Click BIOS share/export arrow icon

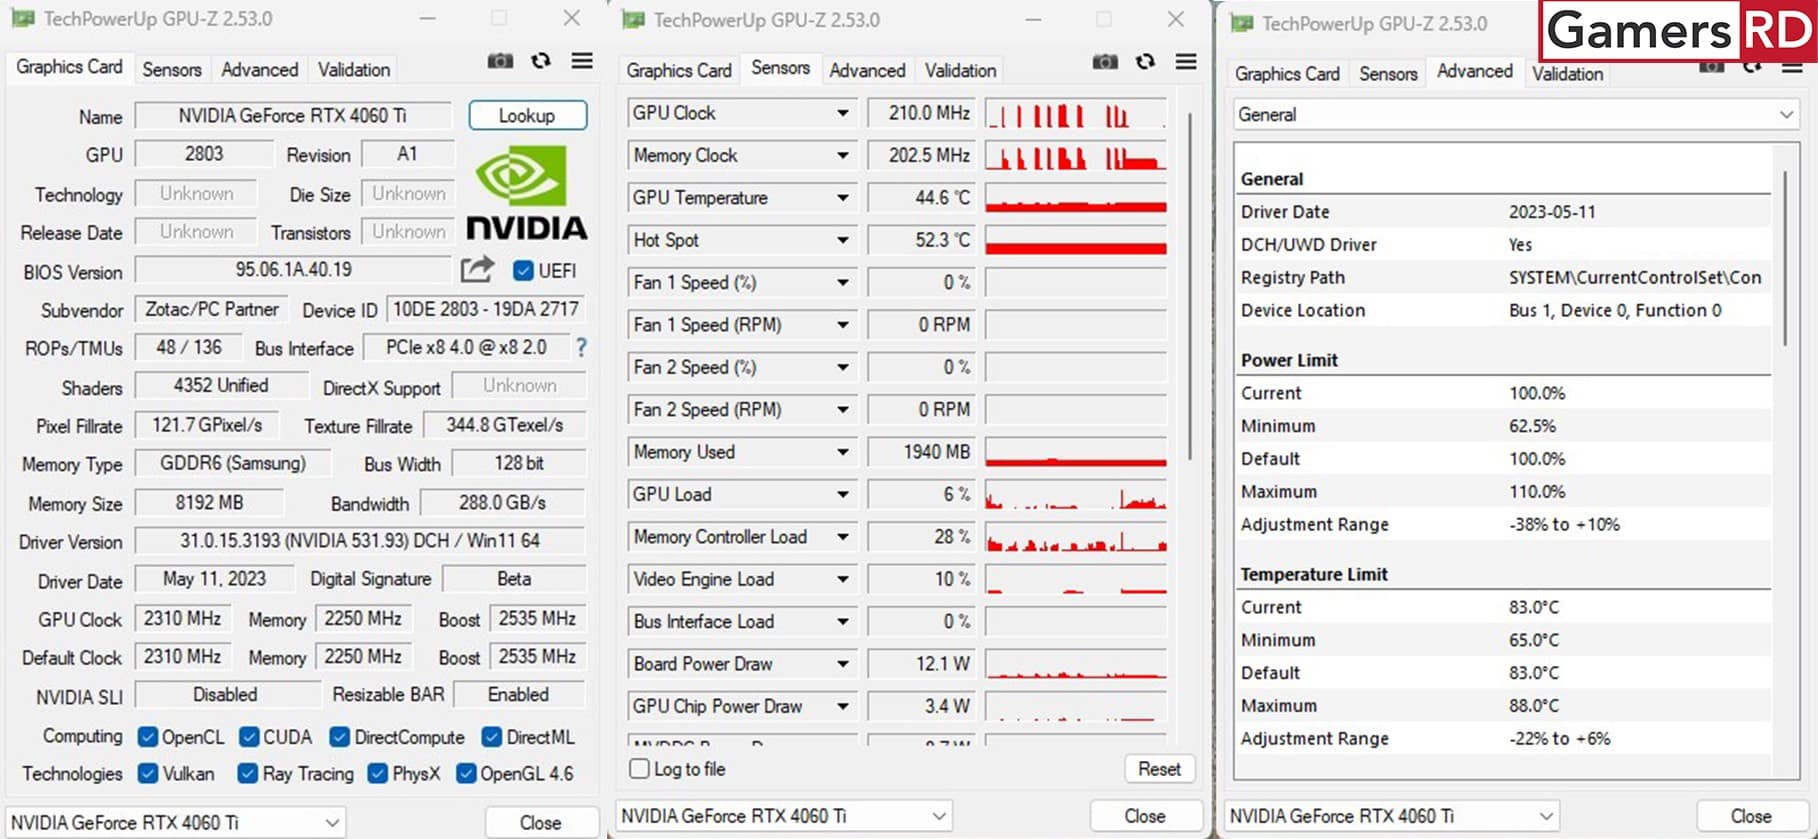pos(477,269)
